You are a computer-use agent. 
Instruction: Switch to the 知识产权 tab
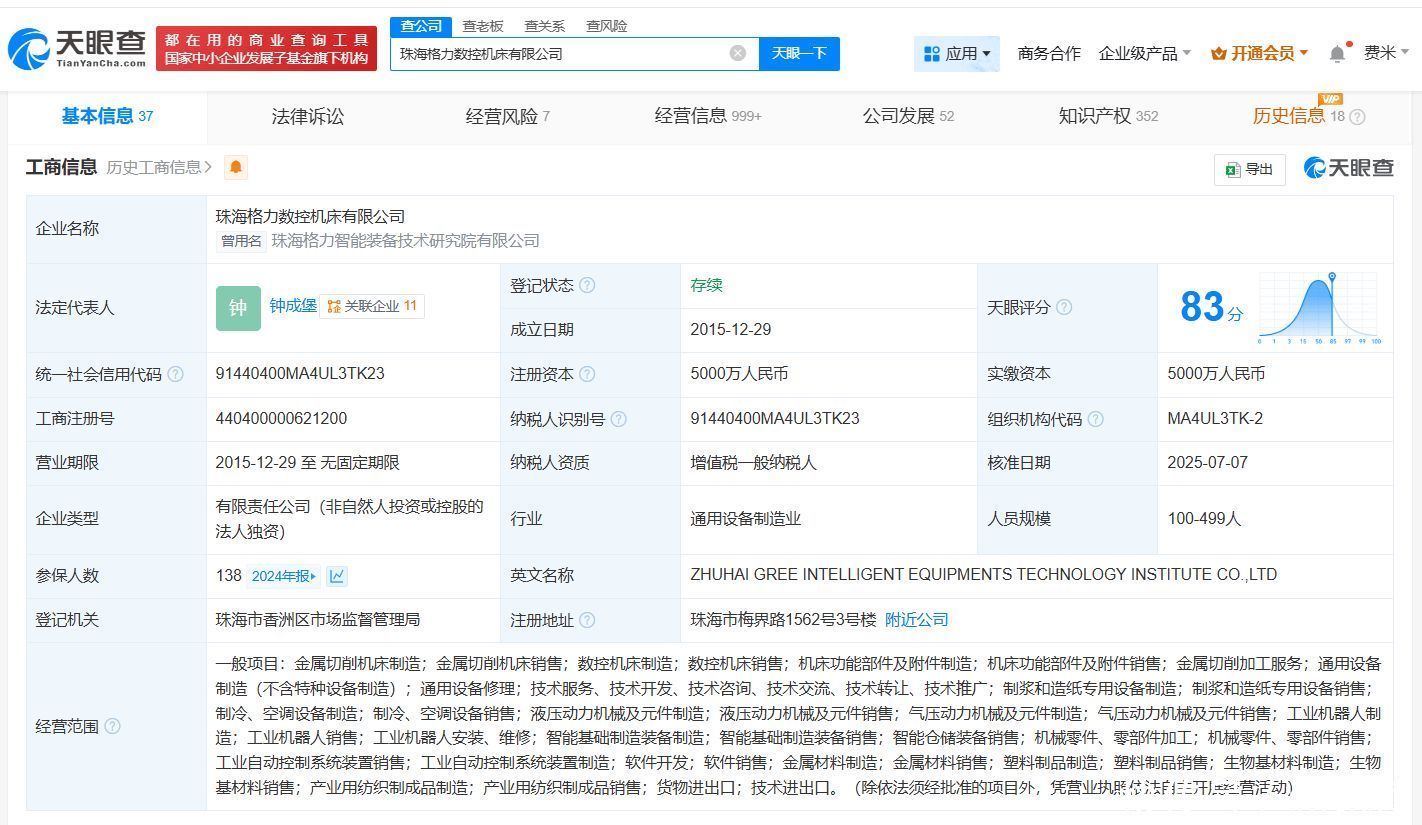click(1108, 116)
